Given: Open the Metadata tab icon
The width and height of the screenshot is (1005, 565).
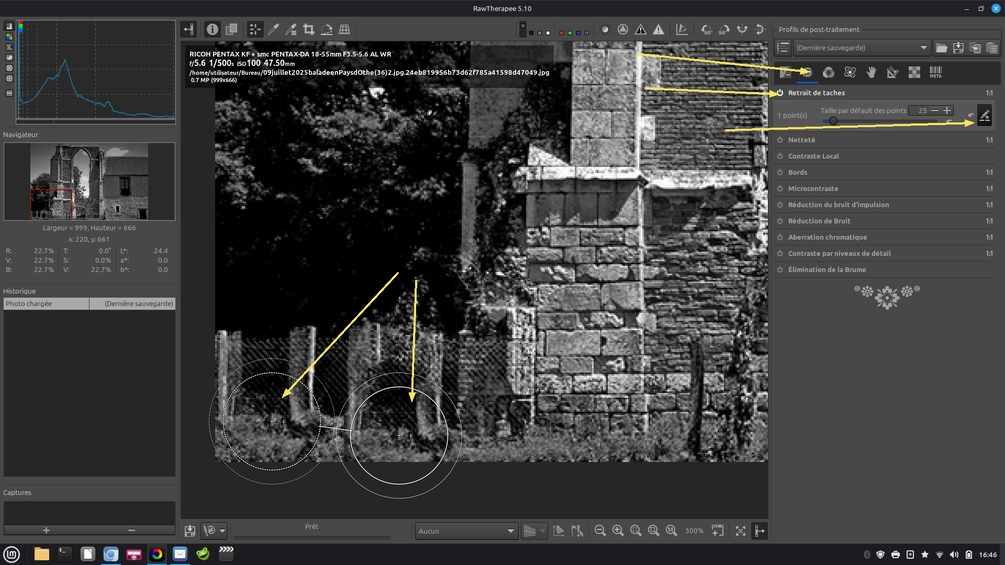Looking at the screenshot, I should (936, 72).
